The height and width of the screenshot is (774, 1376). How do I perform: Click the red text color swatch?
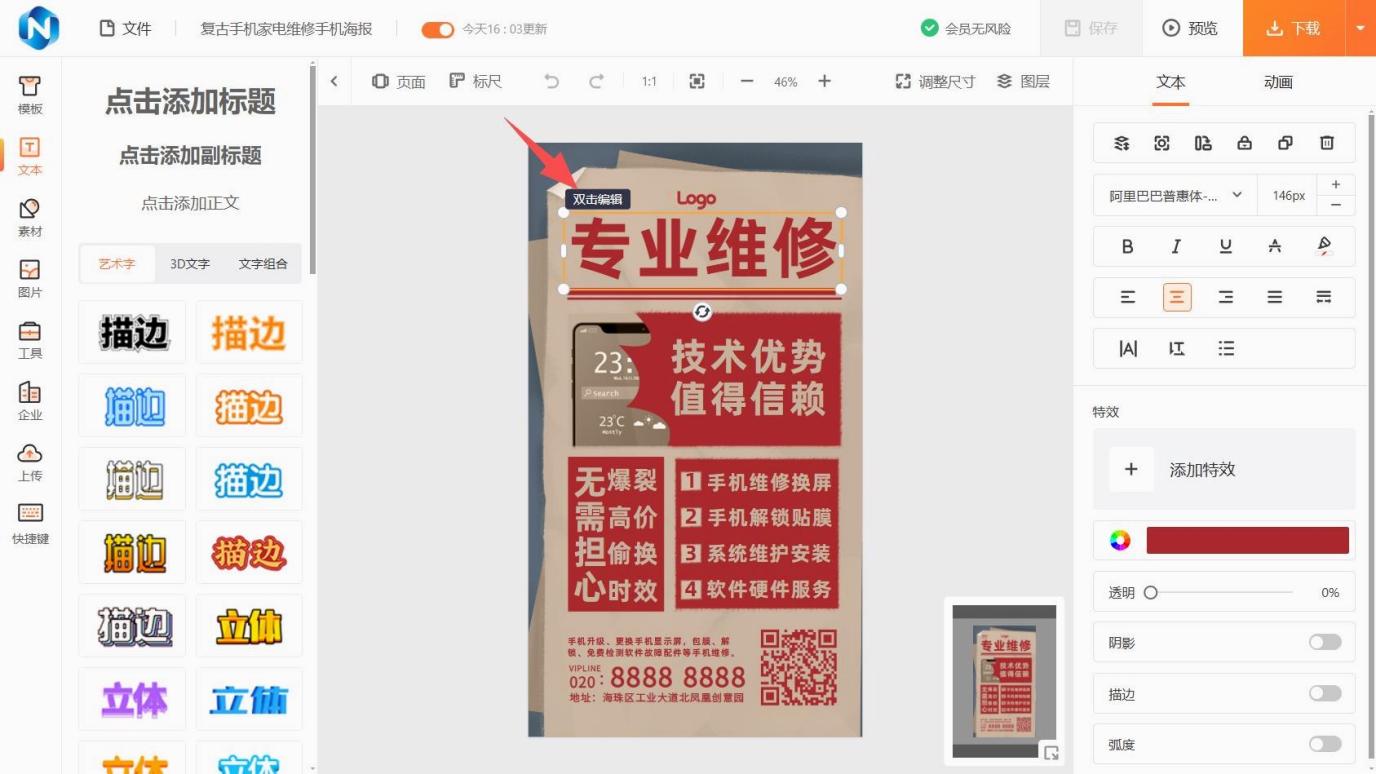coord(1247,541)
